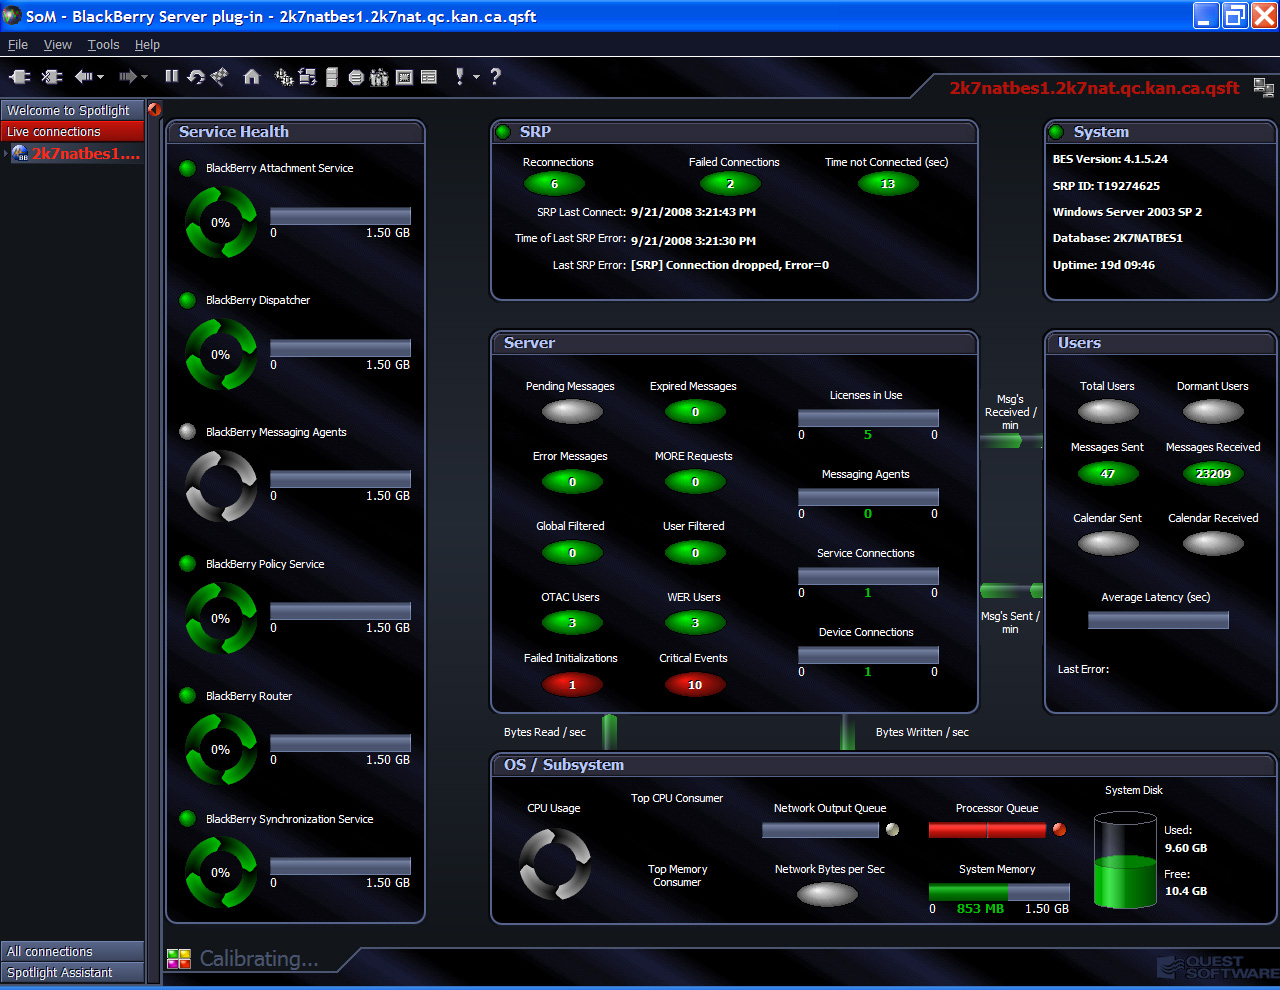Collapse the left connections pane arrow
The image size is (1280, 990).
(x=154, y=110)
